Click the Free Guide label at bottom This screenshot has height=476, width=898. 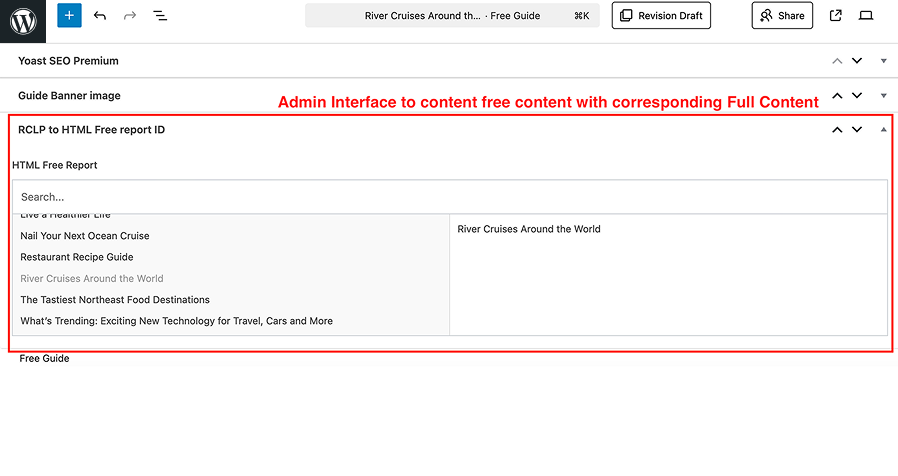pos(44,359)
